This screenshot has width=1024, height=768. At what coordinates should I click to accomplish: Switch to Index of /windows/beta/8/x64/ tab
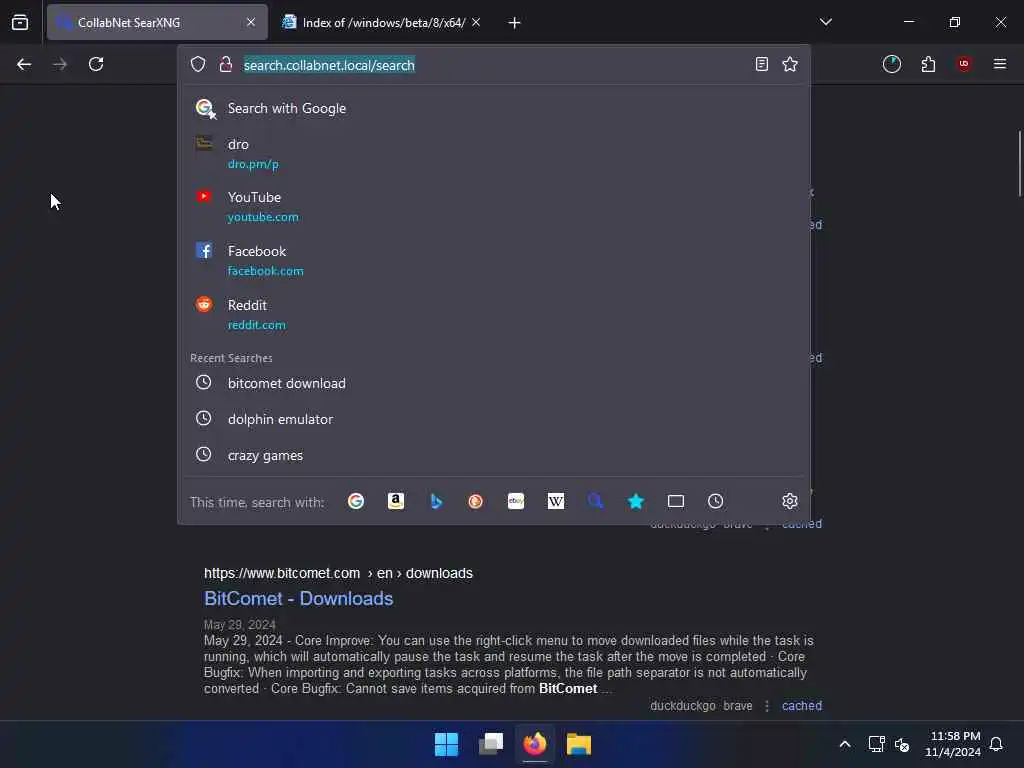click(x=383, y=22)
